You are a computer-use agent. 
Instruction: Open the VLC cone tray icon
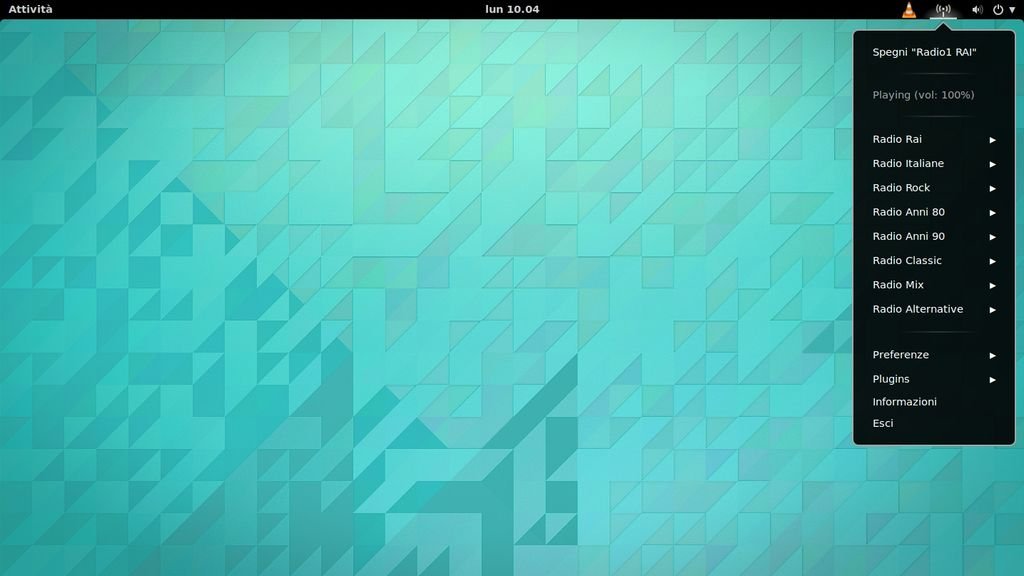point(909,9)
